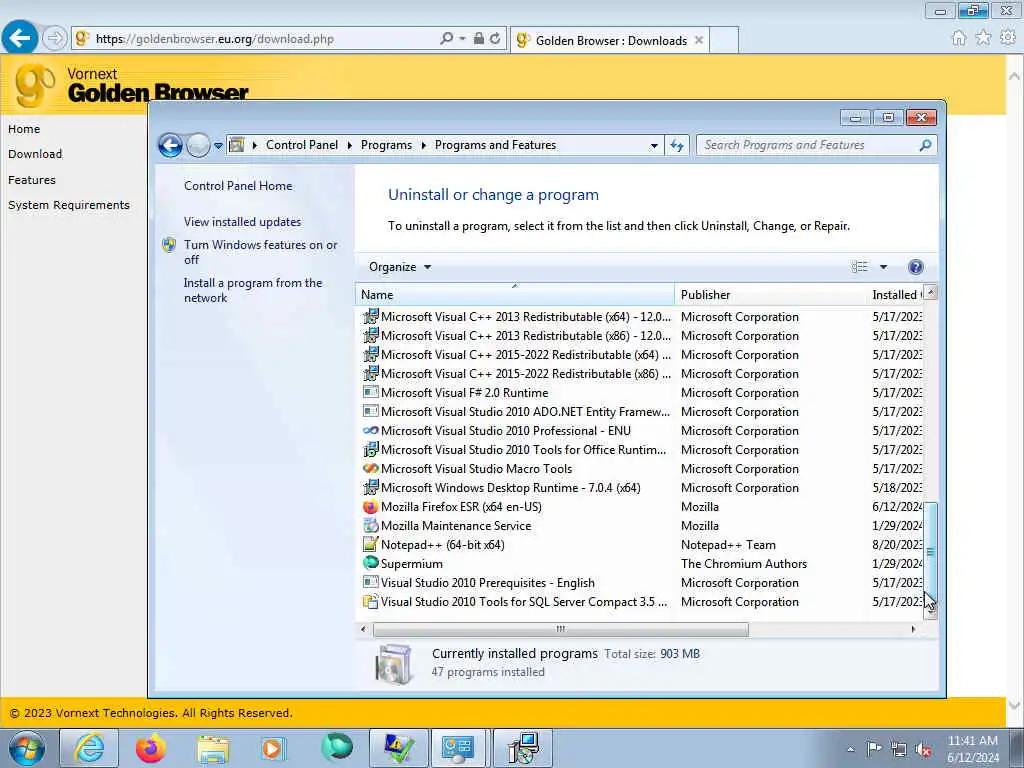Click the Mozilla Maintenance Service icon
The image size is (1024, 768).
(x=370, y=526)
